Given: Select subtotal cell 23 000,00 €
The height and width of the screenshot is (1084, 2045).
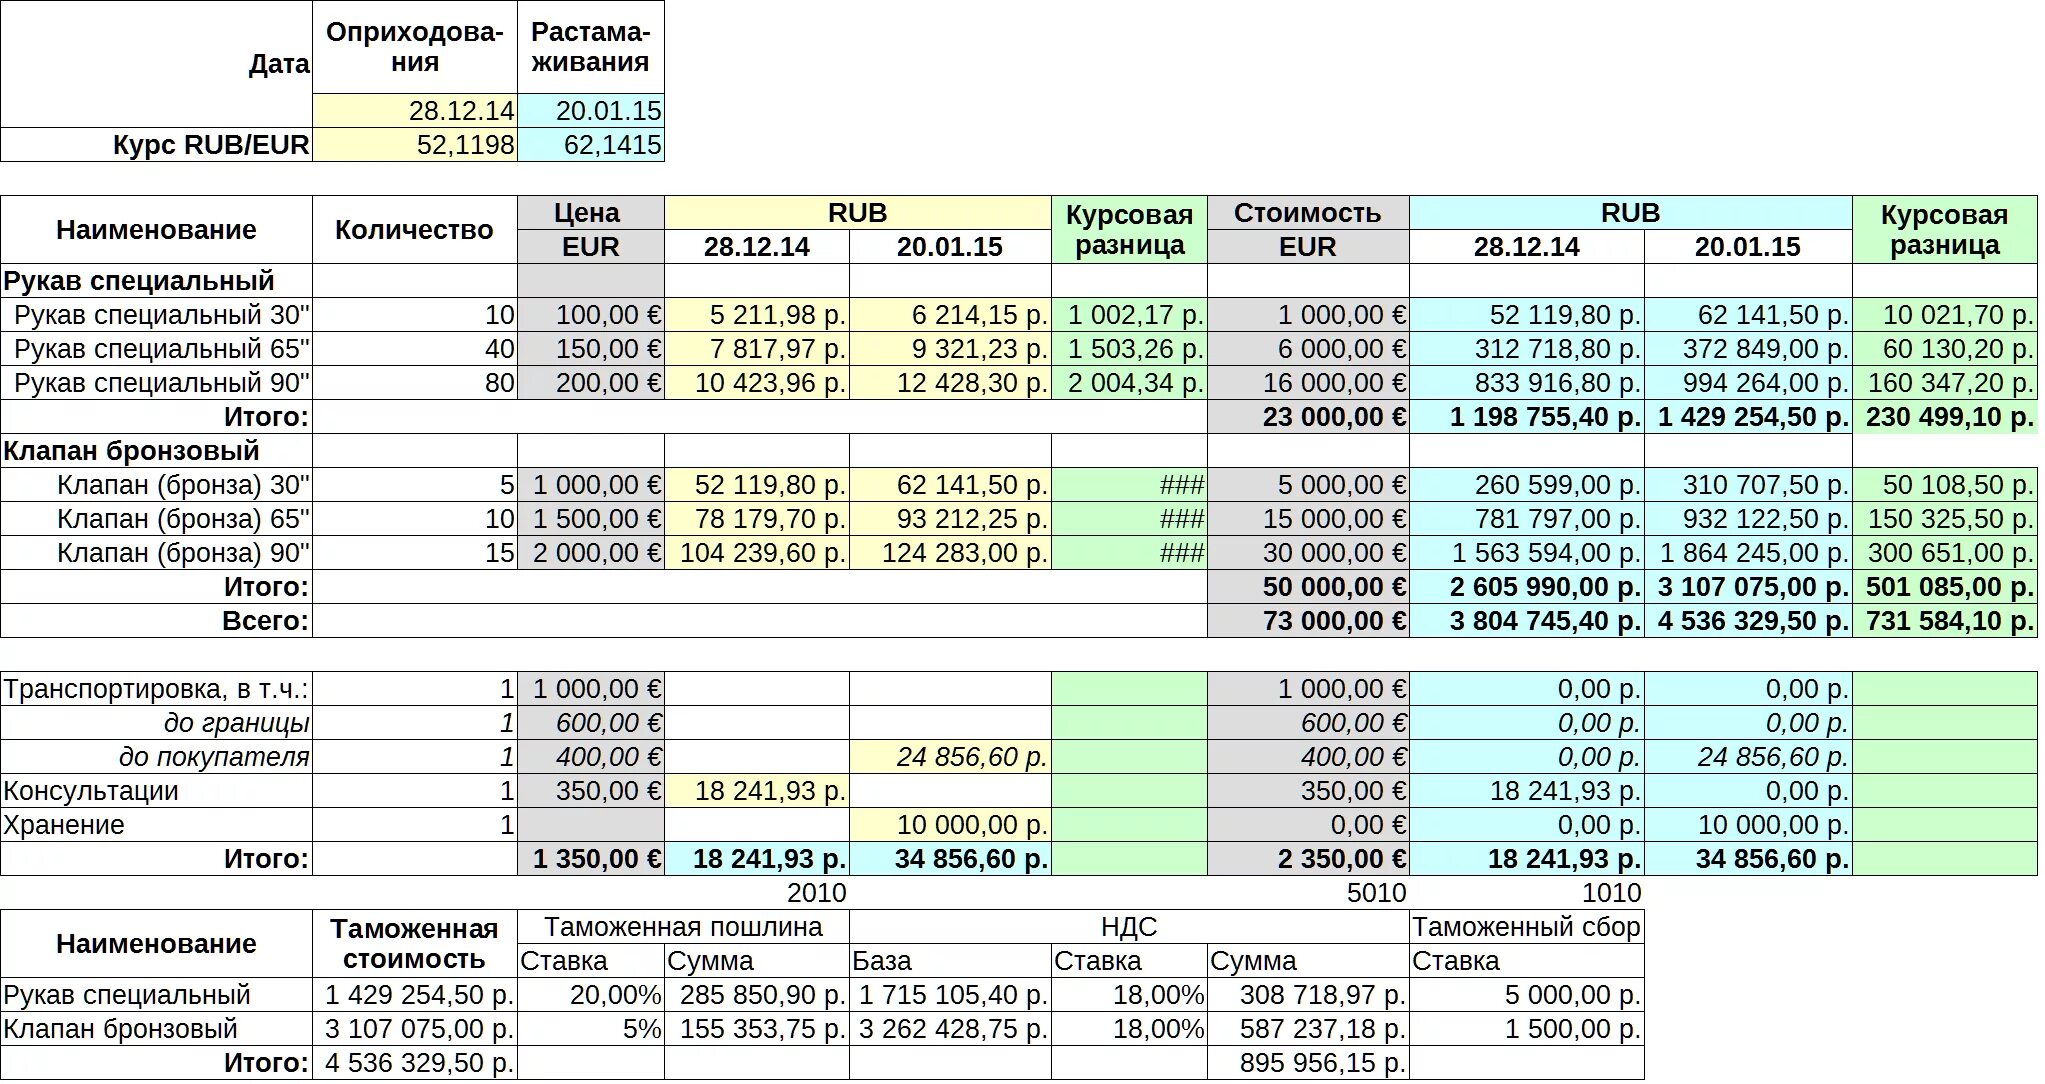Looking at the screenshot, I should click(x=1308, y=417).
